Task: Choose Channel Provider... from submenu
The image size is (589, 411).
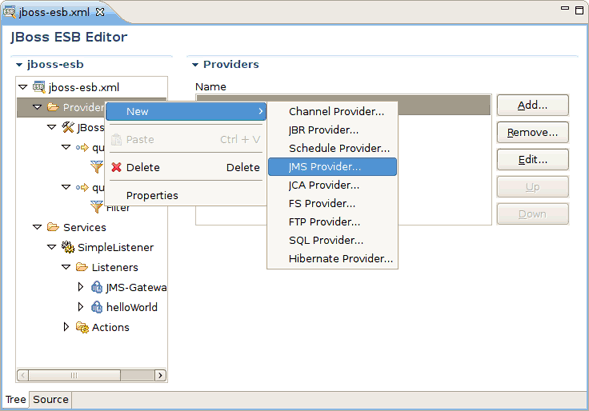Action: (x=332, y=111)
